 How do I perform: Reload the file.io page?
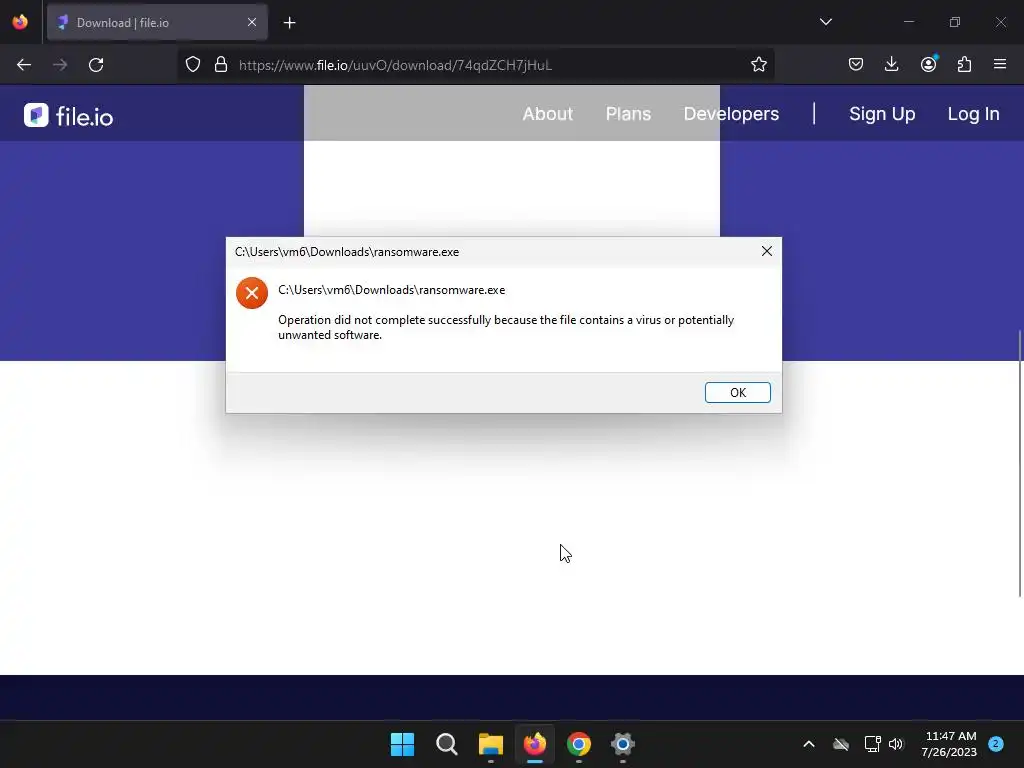pos(96,65)
